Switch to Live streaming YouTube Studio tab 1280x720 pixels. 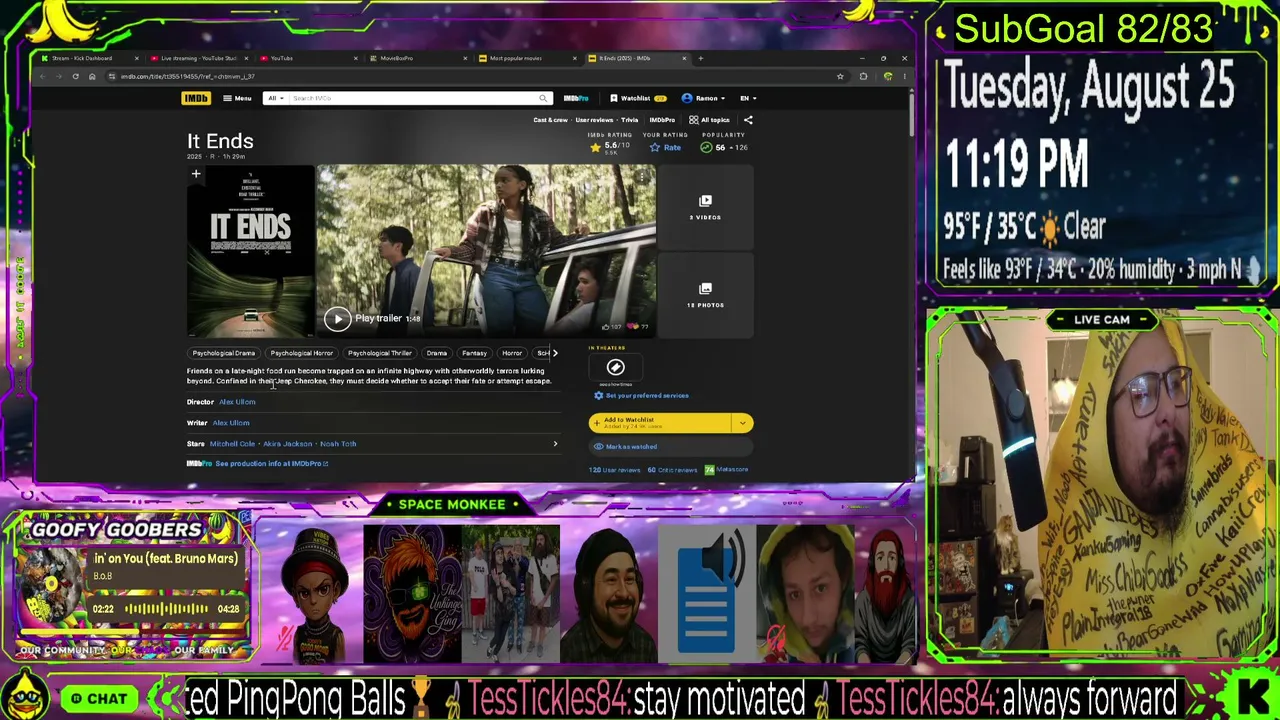[x=198, y=58]
